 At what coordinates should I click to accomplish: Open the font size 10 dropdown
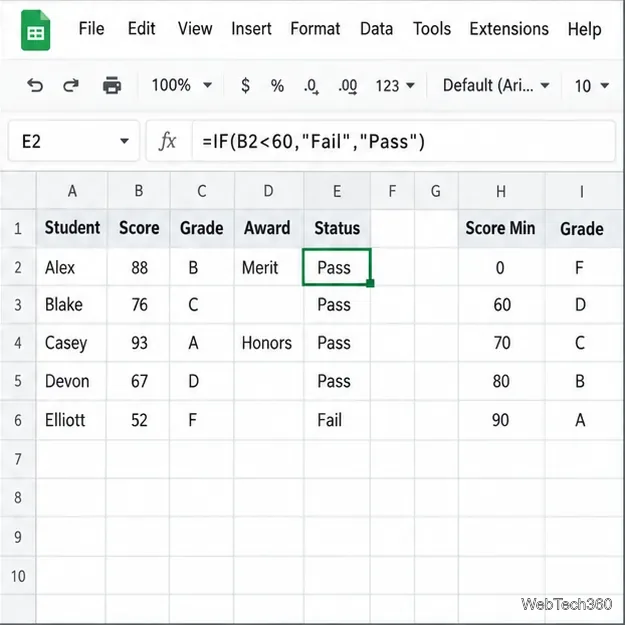tap(592, 85)
